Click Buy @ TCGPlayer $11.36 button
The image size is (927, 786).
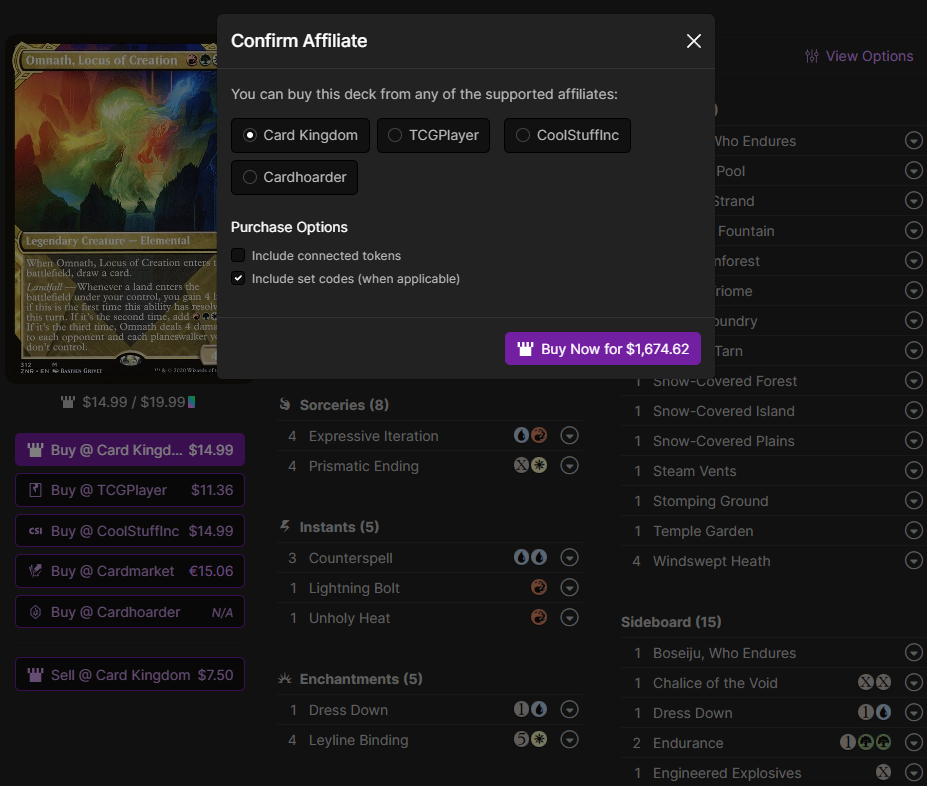[130, 490]
